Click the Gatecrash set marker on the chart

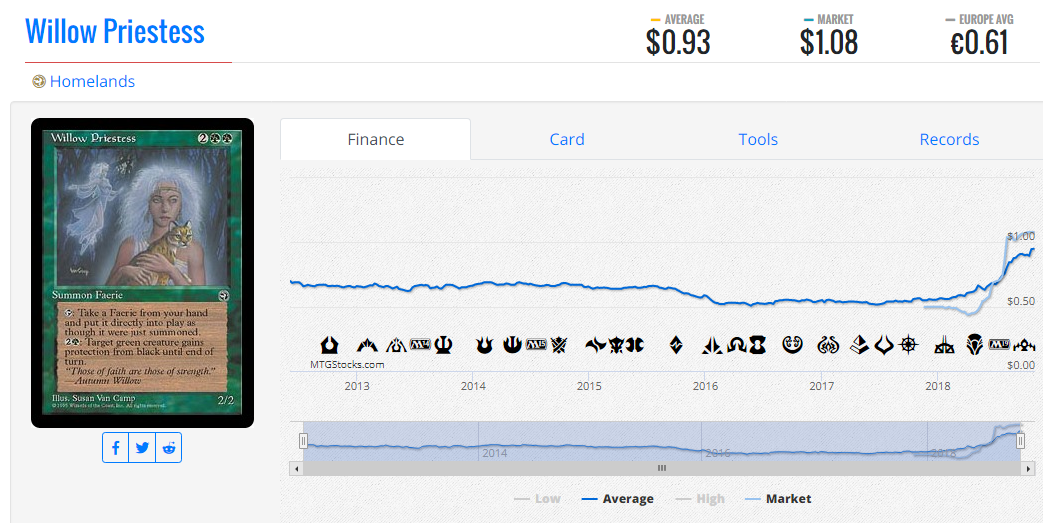click(367, 345)
